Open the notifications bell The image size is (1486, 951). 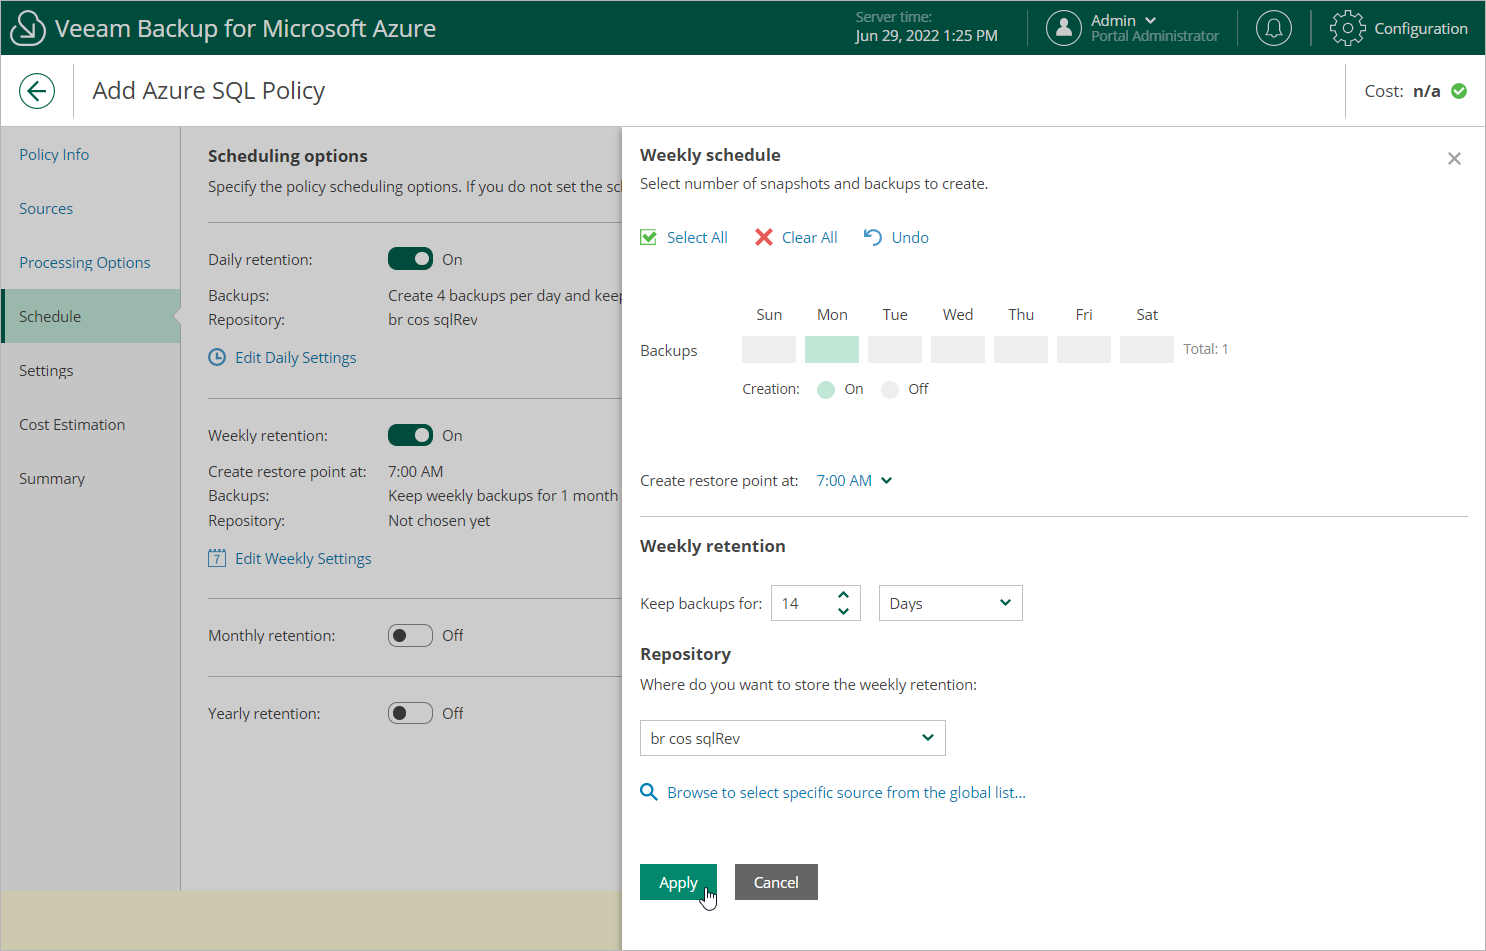pyautogui.click(x=1273, y=28)
